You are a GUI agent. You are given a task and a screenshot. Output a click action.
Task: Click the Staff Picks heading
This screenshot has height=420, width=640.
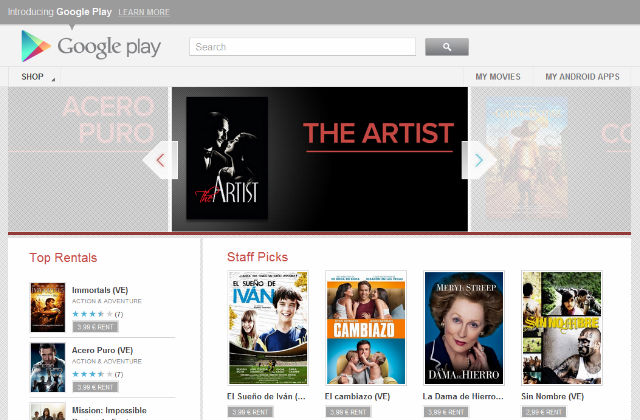tap(257, 257)
